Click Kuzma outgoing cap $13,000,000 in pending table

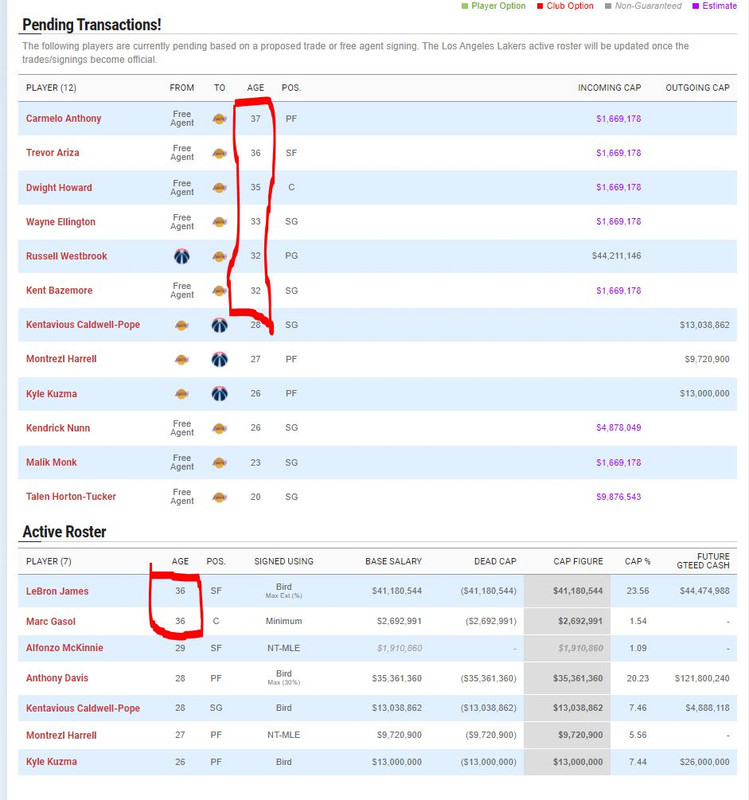704,393
